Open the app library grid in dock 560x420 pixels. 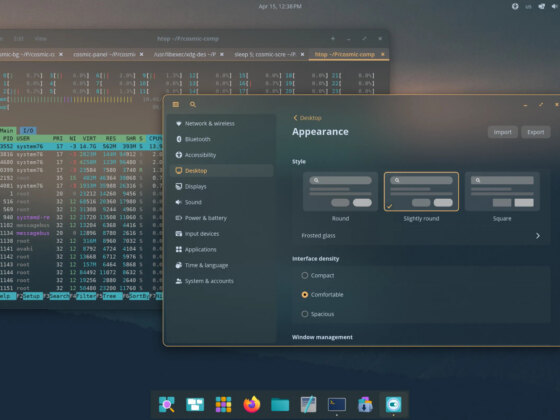[x=223, y=404]
